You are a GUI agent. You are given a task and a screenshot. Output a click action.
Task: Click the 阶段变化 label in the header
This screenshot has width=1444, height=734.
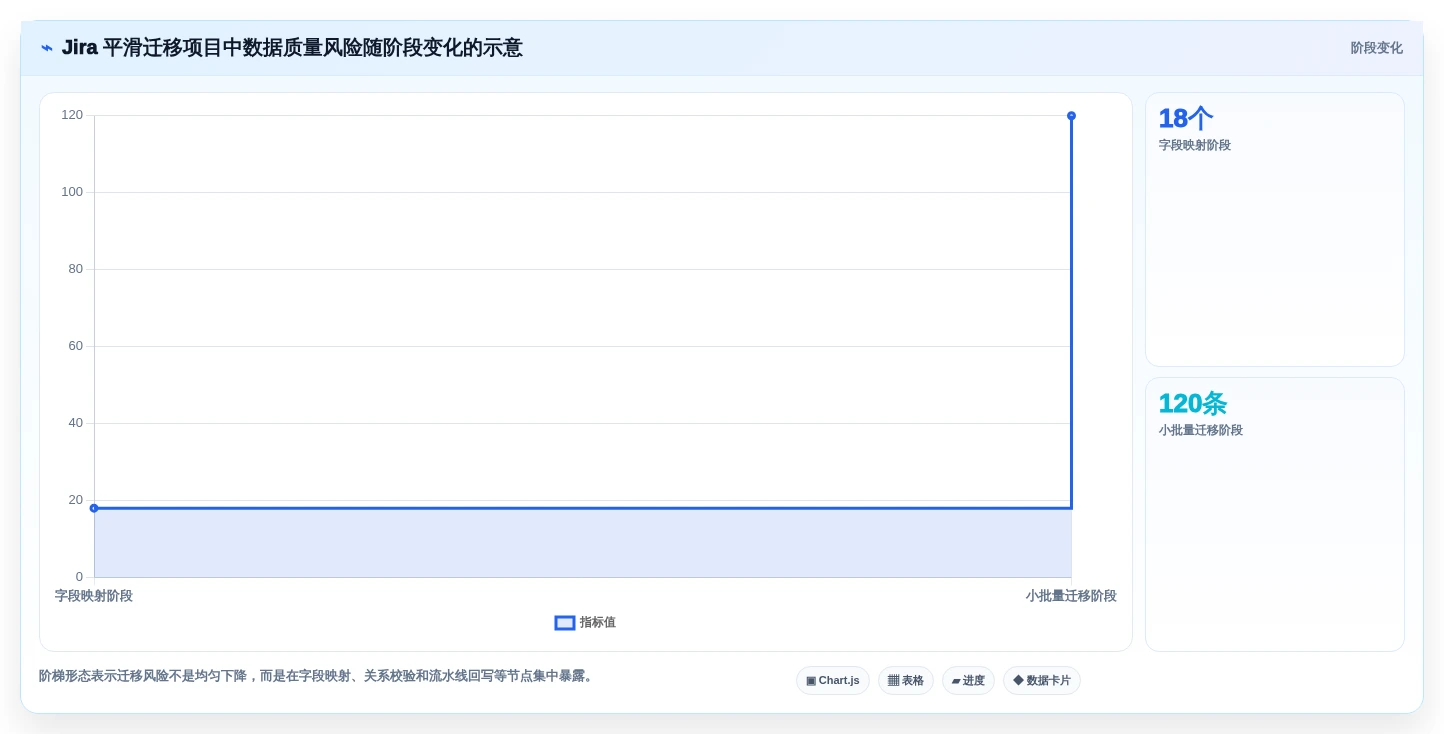[1376, 48]
